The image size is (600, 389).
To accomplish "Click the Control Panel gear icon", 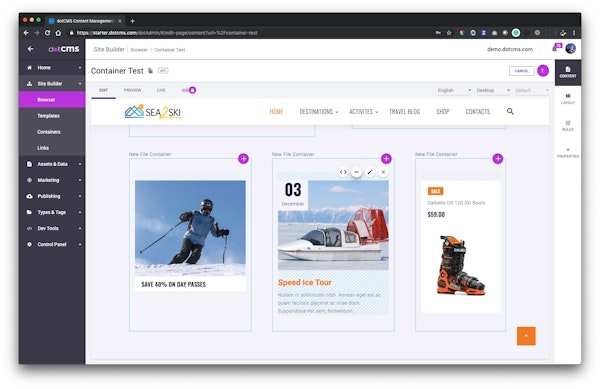I will coord(29,244).
